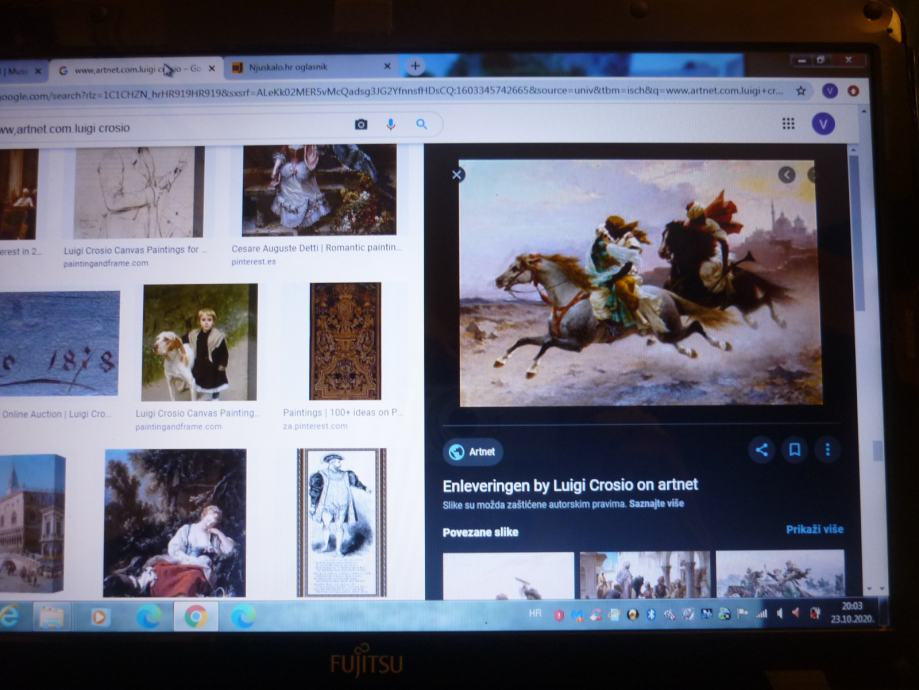Click Prikaži više for related images
This screenshot has height=690, width=919.
[814, 529]
